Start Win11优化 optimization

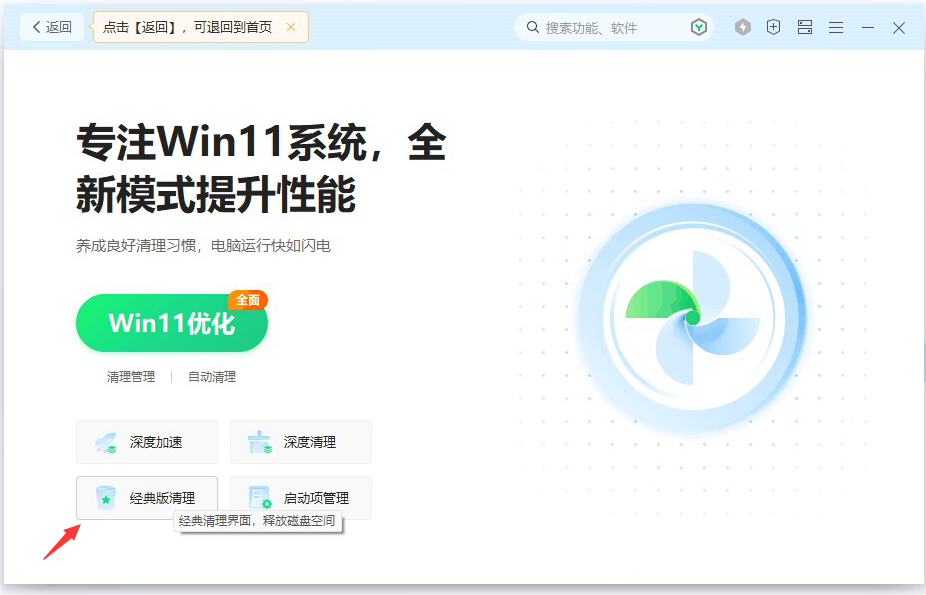(x=172, y=323)
